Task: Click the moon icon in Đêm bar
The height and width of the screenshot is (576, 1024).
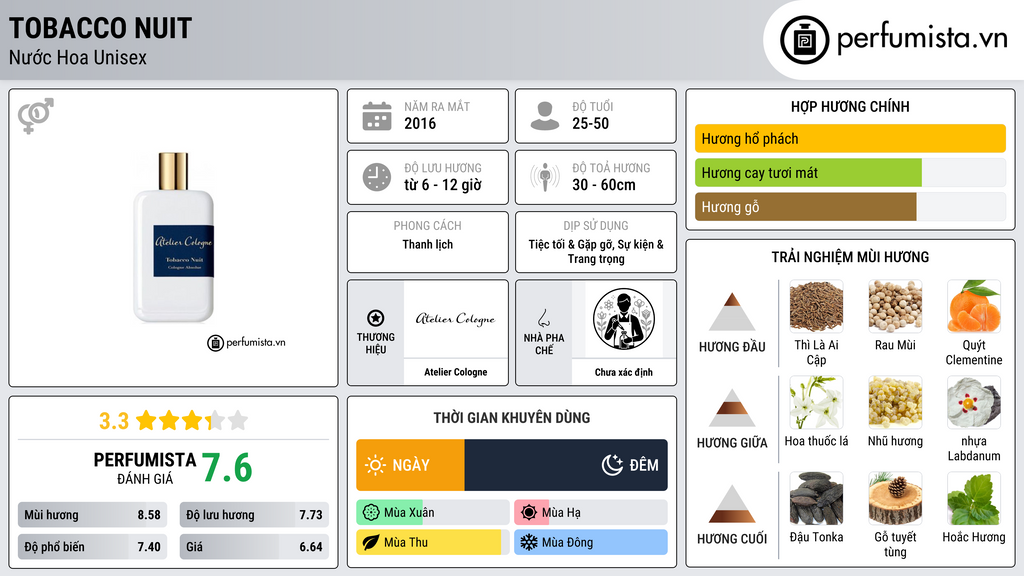Action: 612,465
